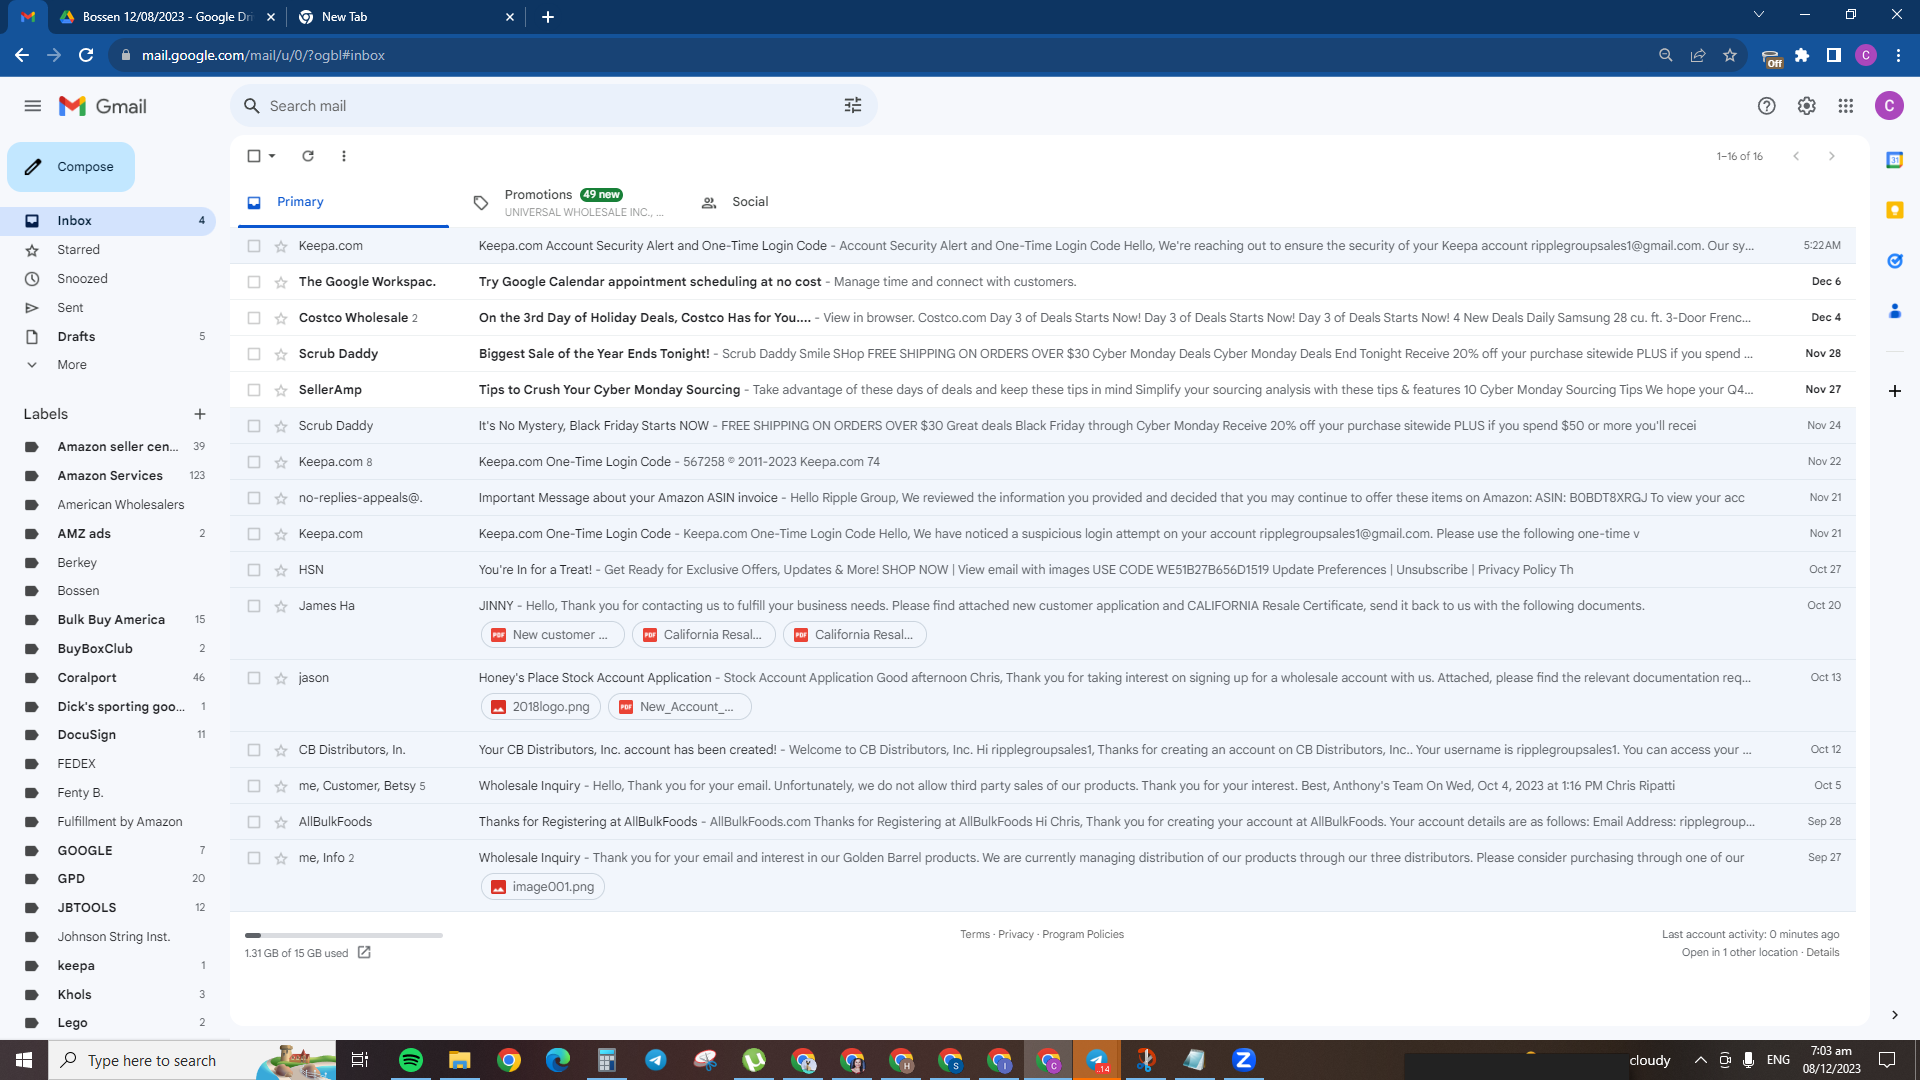The height and width of the screenshot is (1080, 1920).
Task: Open the Amazon Services label
Action: [108, 476]
